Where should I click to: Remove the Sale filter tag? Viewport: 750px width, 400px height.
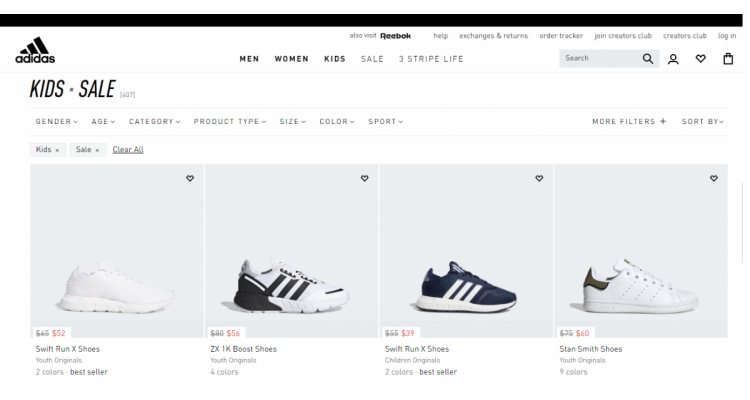[97, 150]
